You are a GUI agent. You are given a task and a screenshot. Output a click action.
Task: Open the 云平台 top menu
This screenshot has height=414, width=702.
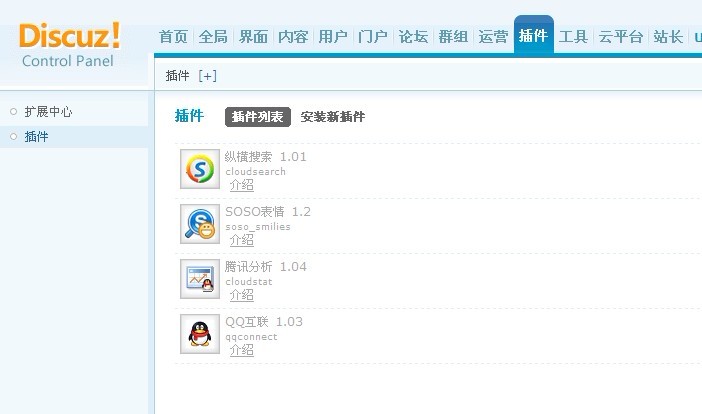click(x=621, y=37)
